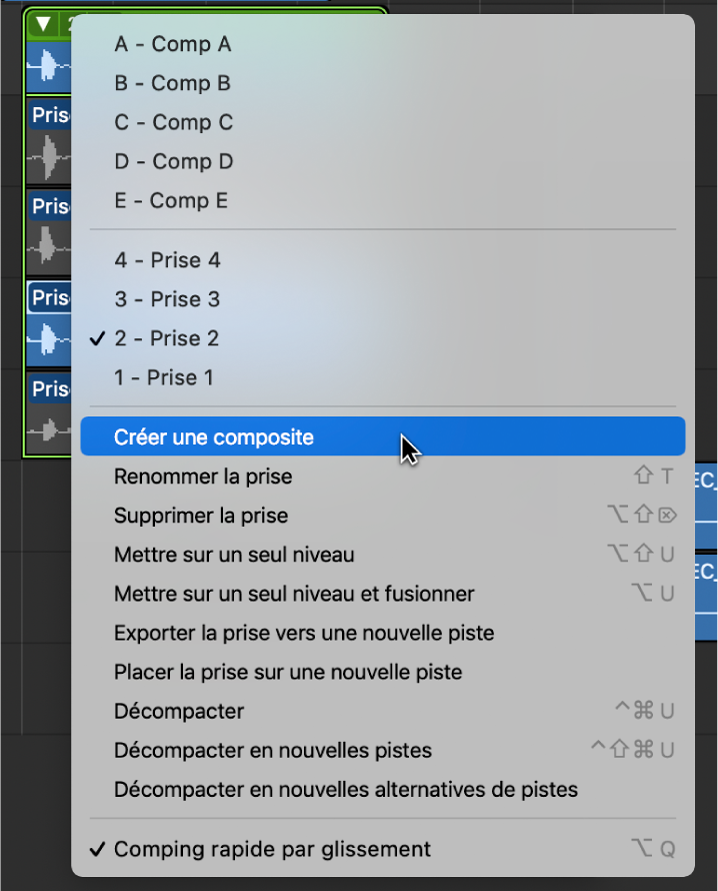
Task: Choose Prise 1 from the take list
Action: pos(163,377)
